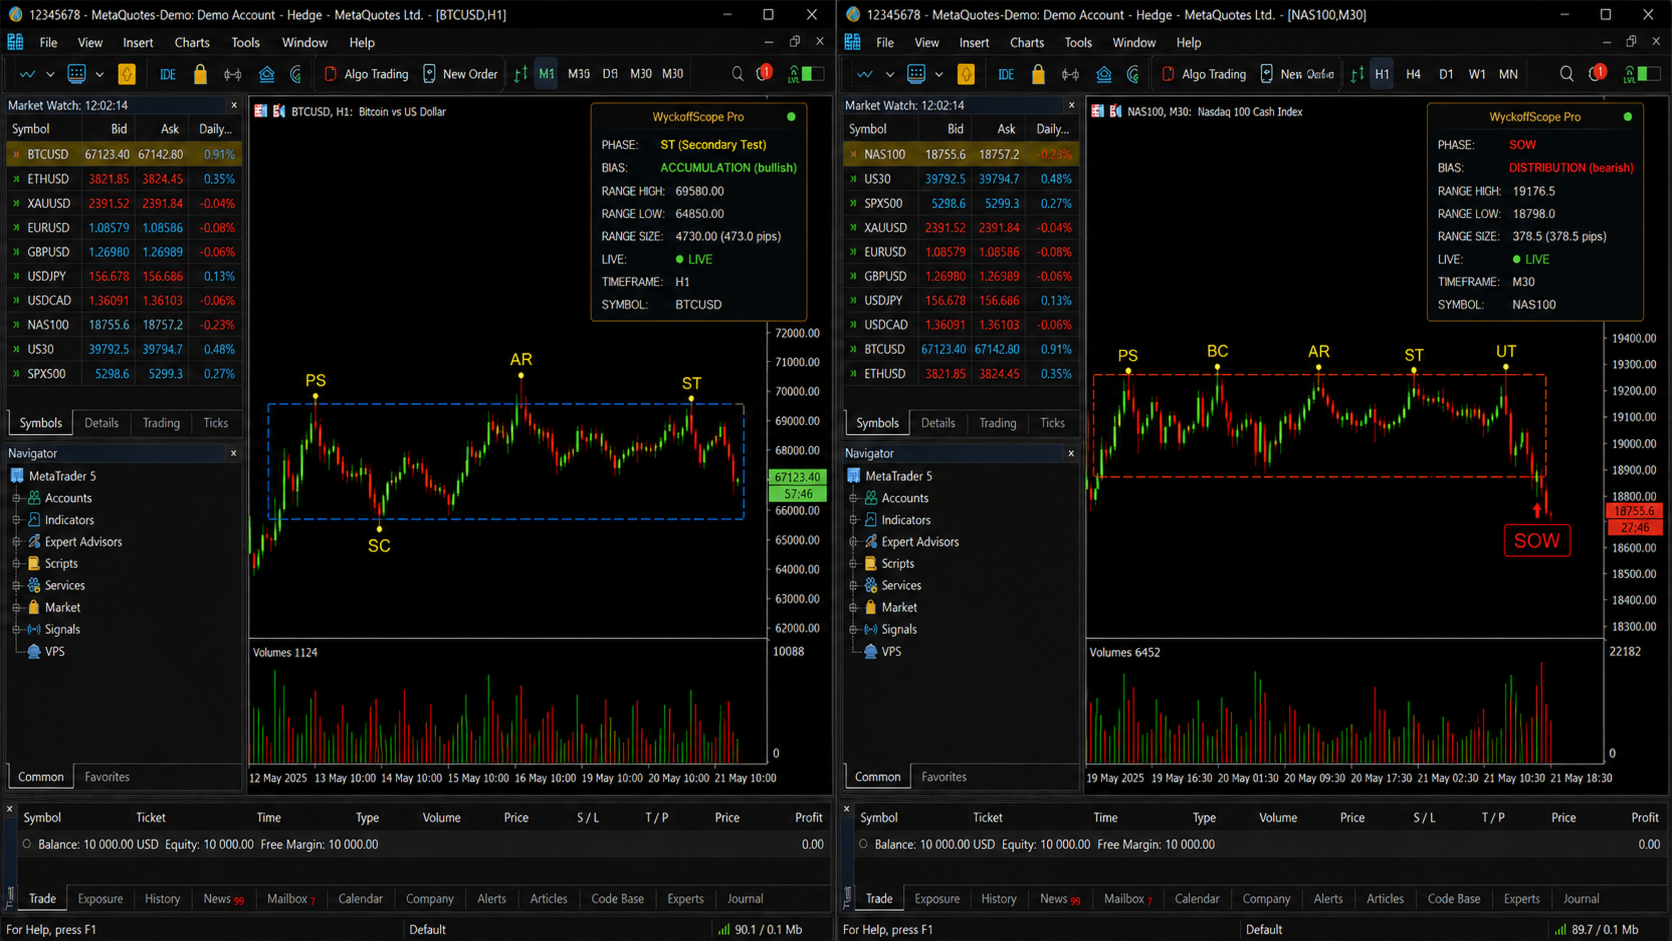
Task: Switch to Ticks tab in left Market Watch
Action: (215, 423)
